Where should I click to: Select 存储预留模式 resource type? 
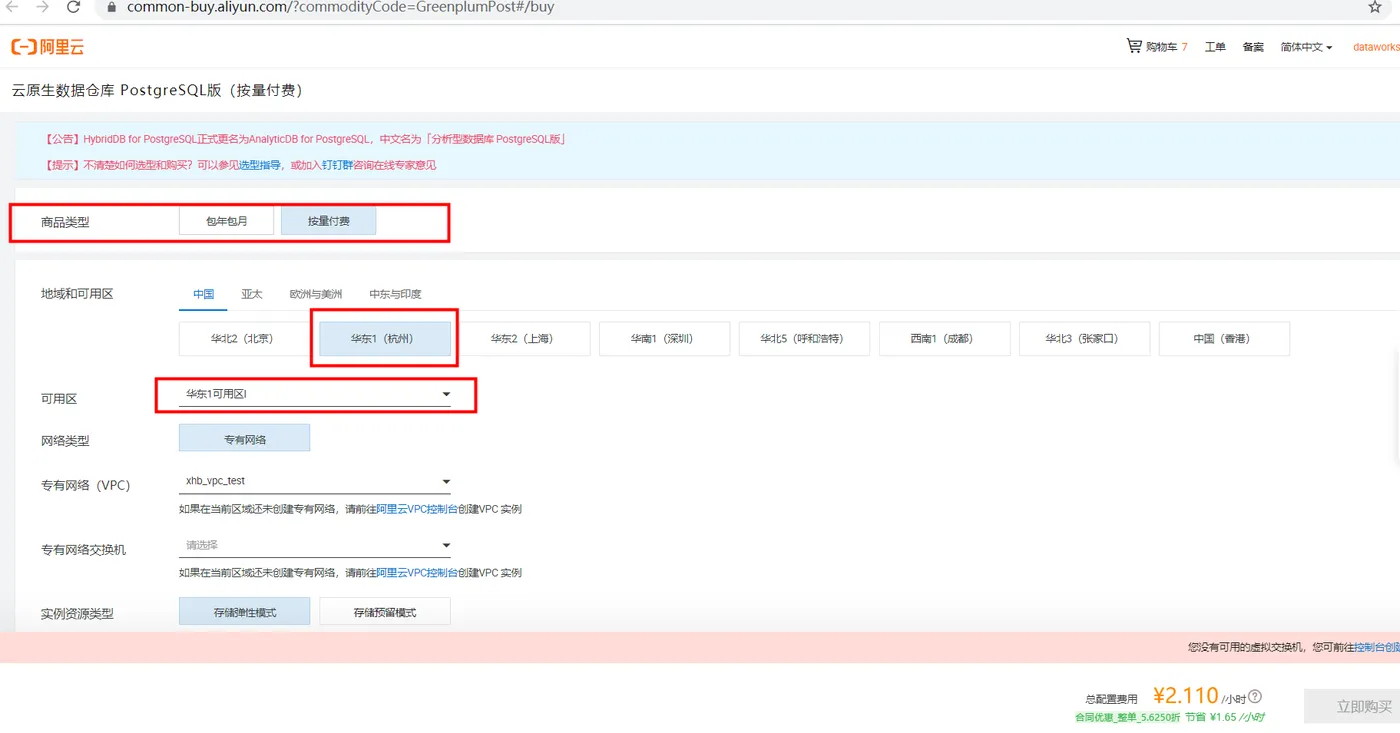385,612
